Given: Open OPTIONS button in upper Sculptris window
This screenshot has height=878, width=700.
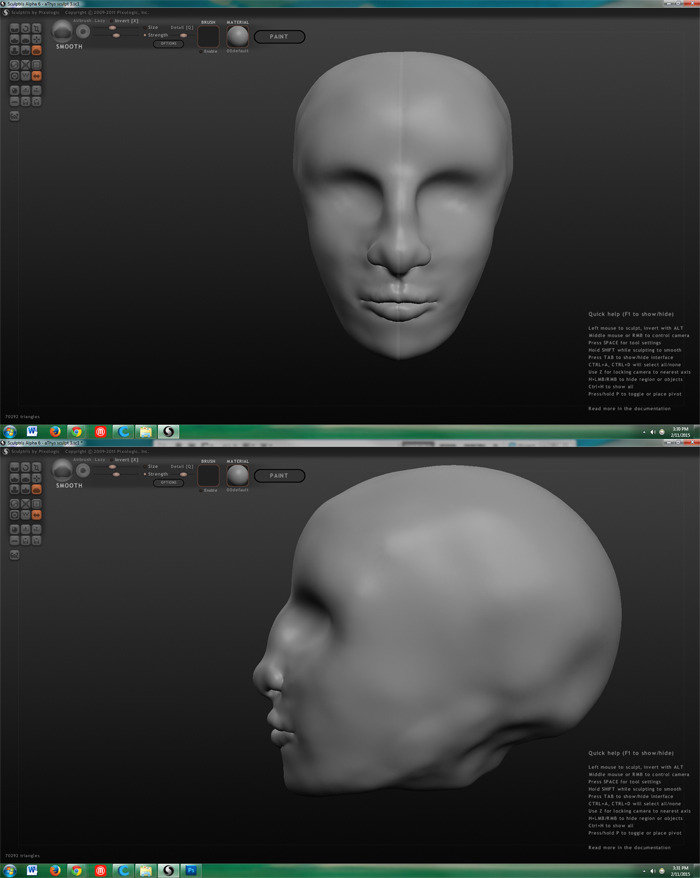Looking at the screenshot, I should (x=169, y=44).
